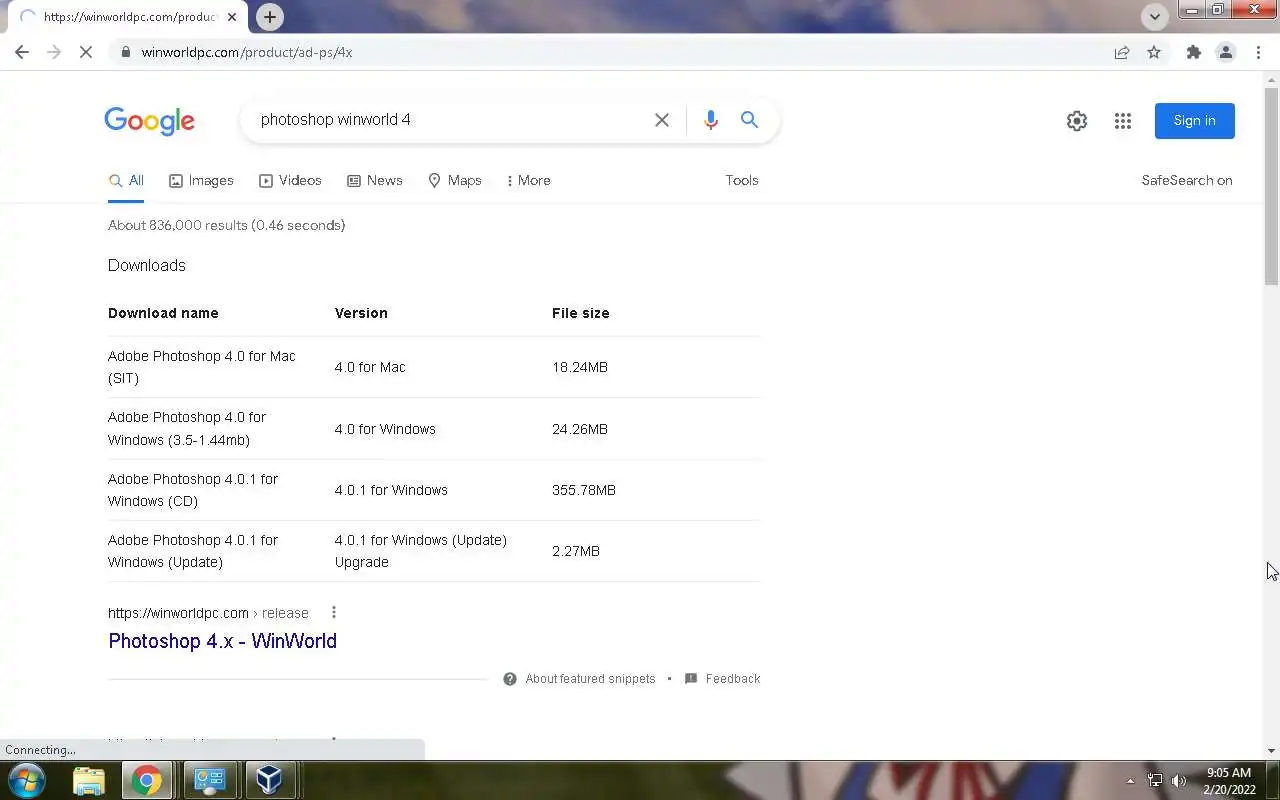
Task: Close the winworldpc.com browser tab
Action: [x=232, y=17]
